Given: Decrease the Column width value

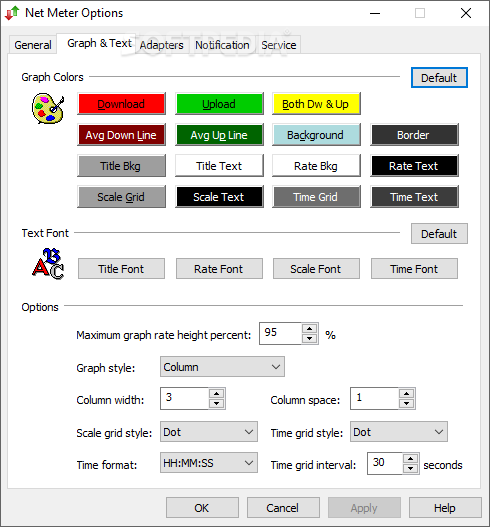Looking at the screenshot, I should point(216,403).
